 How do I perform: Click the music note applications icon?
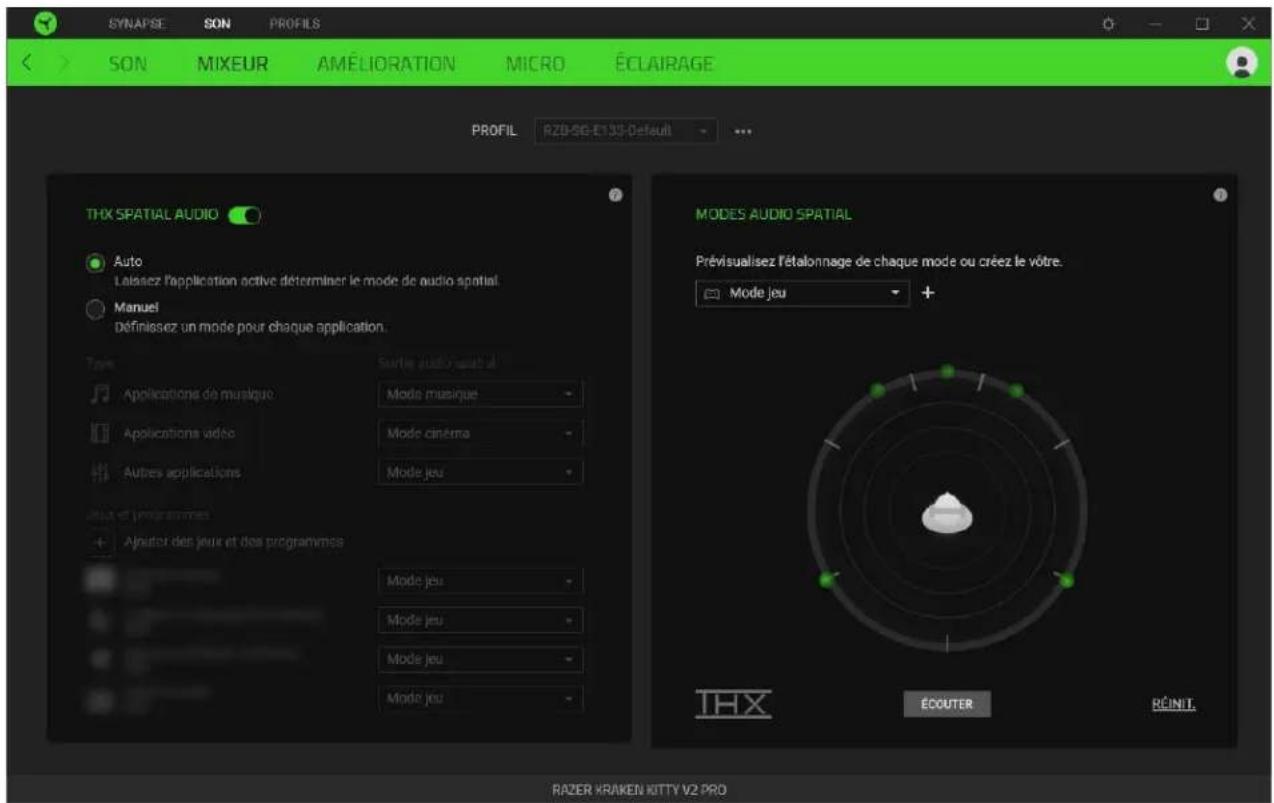100,394
